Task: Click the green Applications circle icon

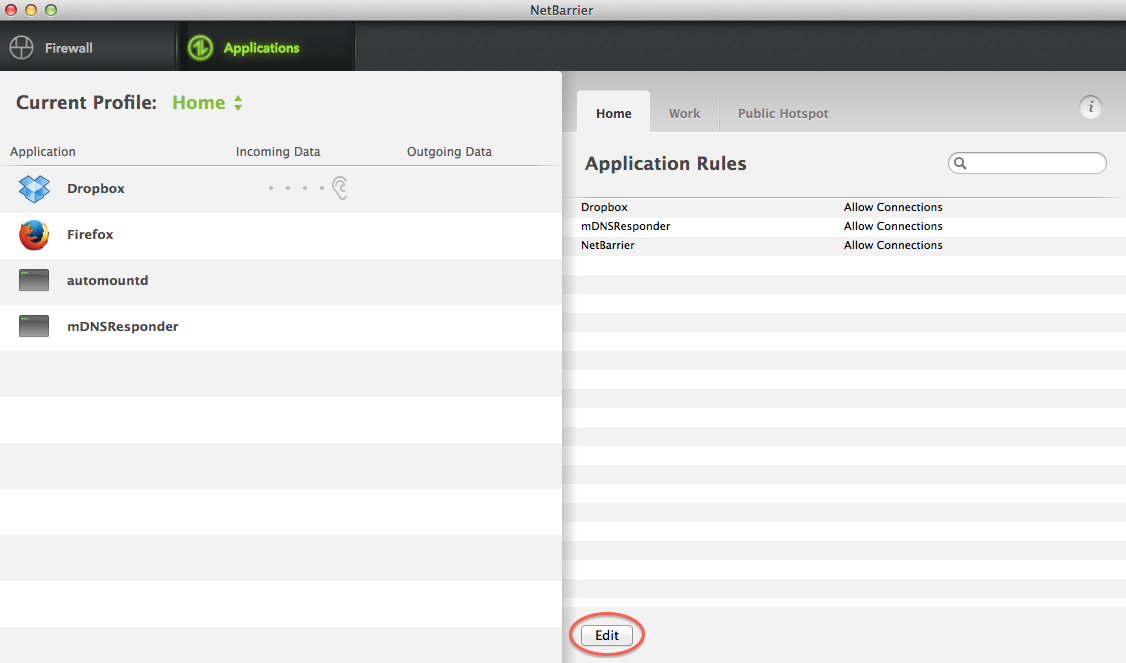Action: tap(200, 47)
